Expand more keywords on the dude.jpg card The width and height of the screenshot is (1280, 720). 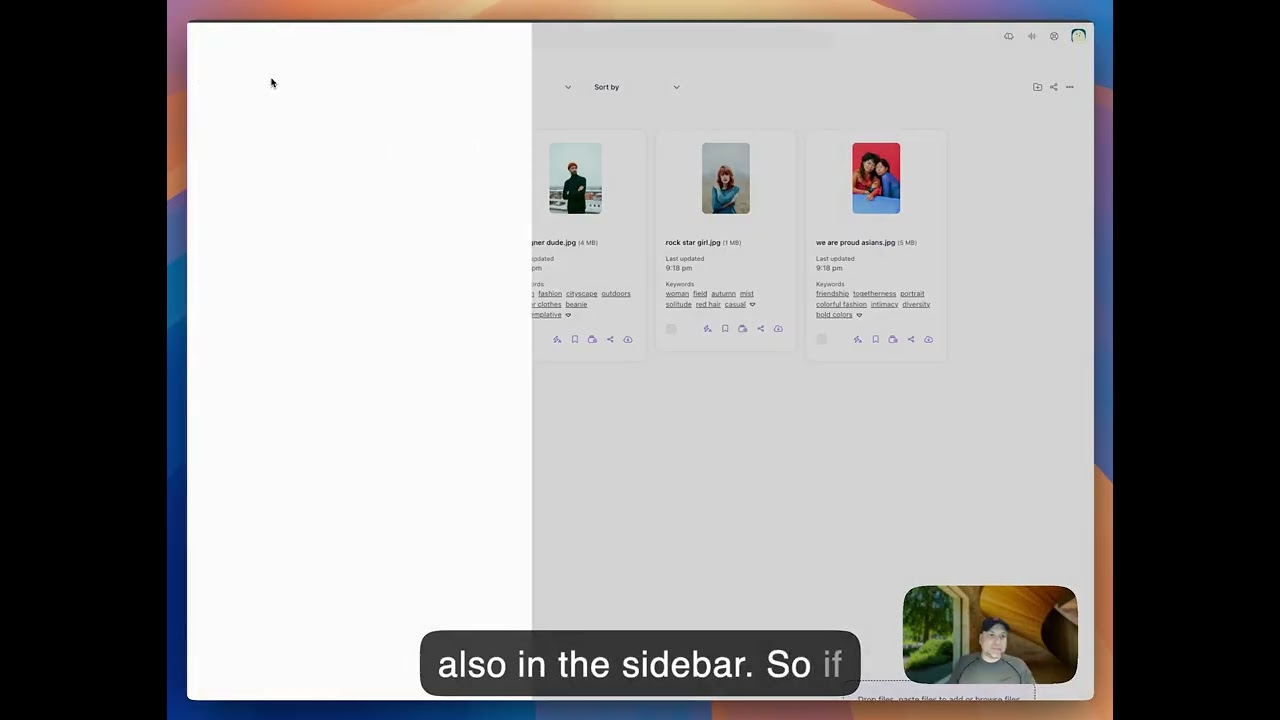pyautogui.click(x=568, y=315)
